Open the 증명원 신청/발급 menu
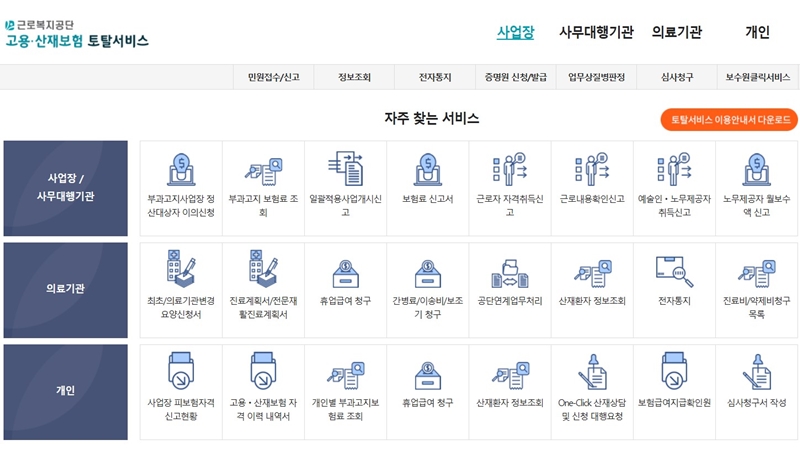Screen dimensions: 800x450 tap(515, 77)
